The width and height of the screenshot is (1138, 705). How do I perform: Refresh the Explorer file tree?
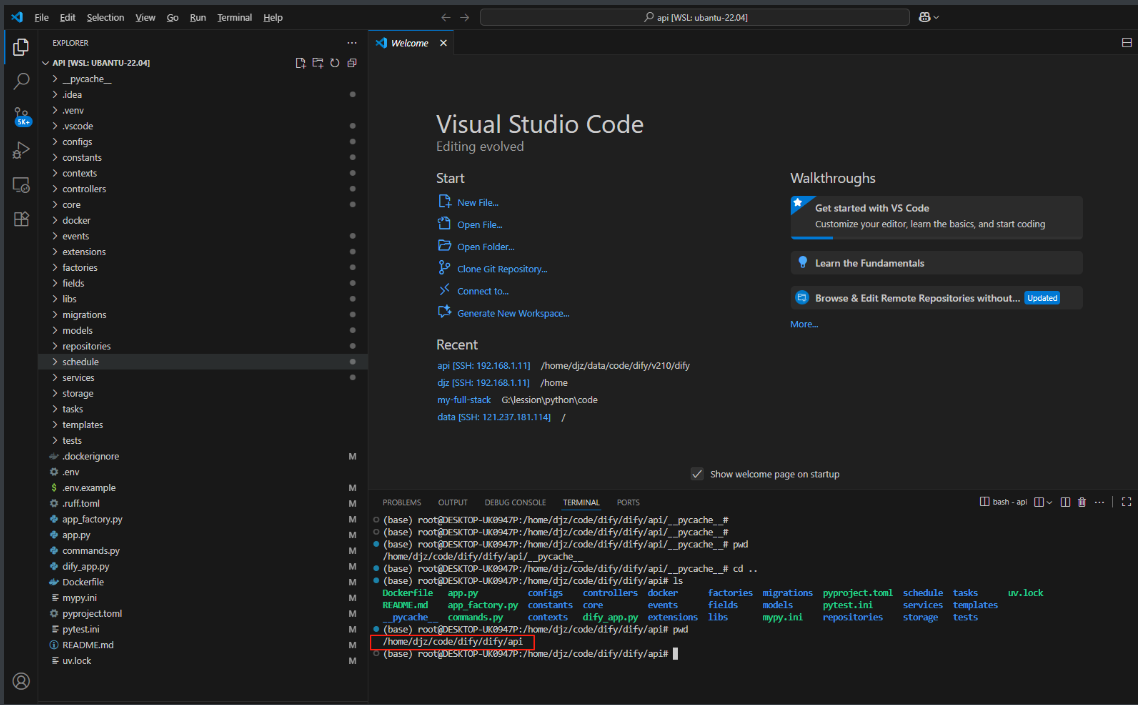335,63
